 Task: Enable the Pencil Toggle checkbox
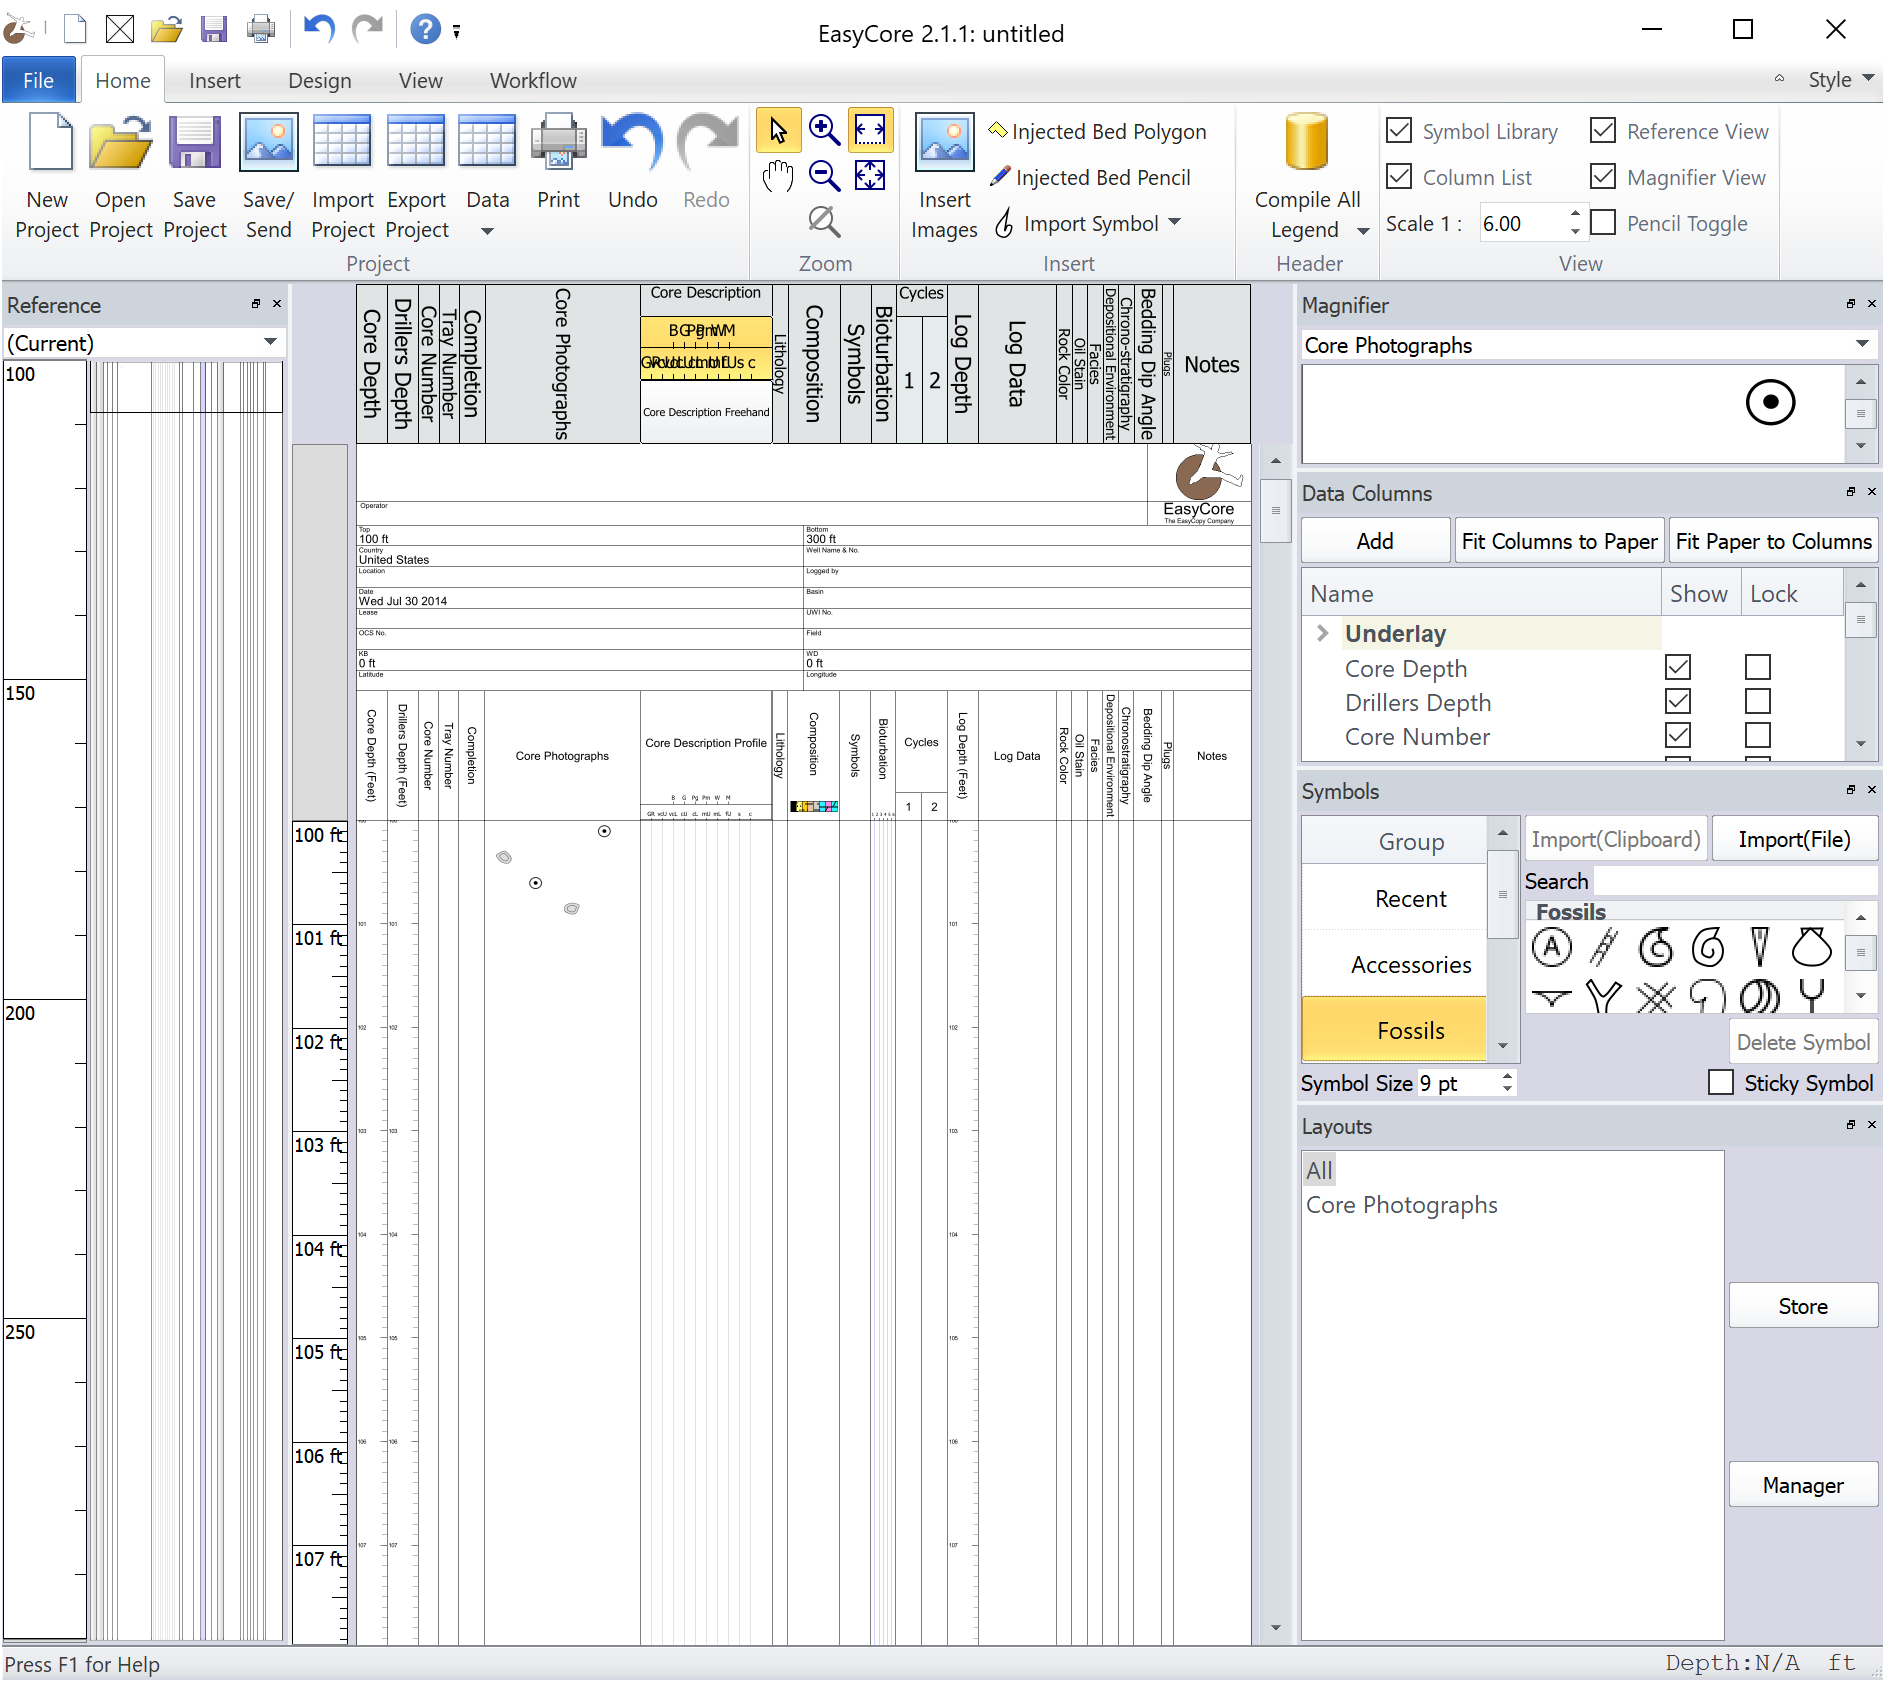(1603, 223)
